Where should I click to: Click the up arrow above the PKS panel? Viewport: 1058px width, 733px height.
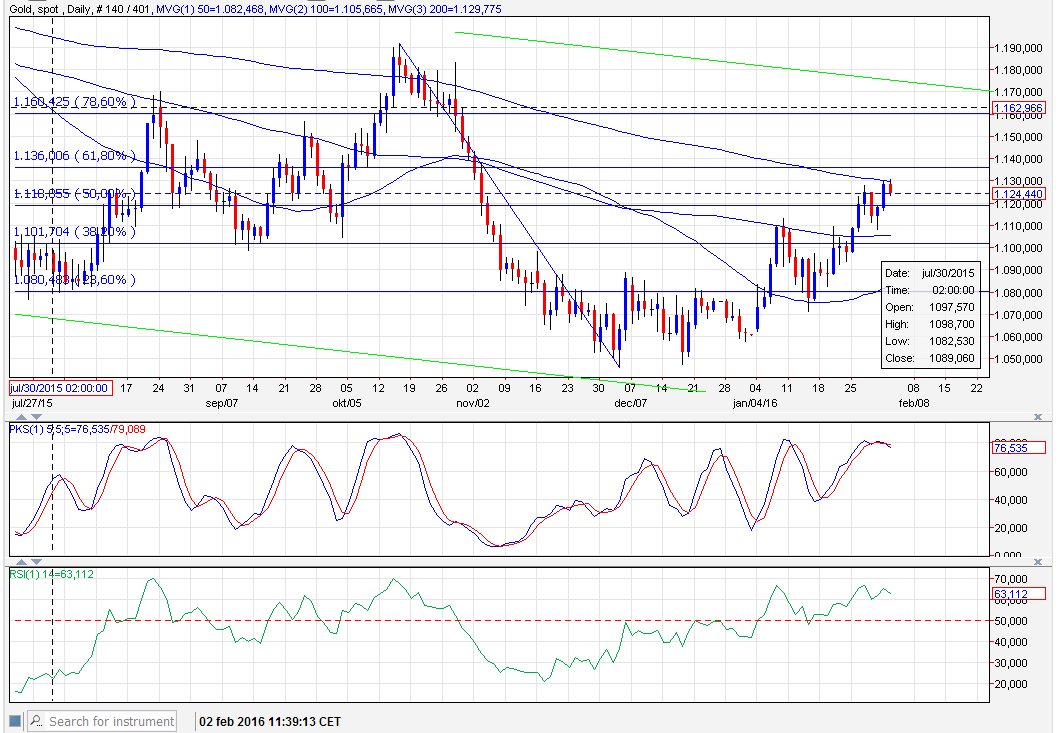[x=21, y=417]
